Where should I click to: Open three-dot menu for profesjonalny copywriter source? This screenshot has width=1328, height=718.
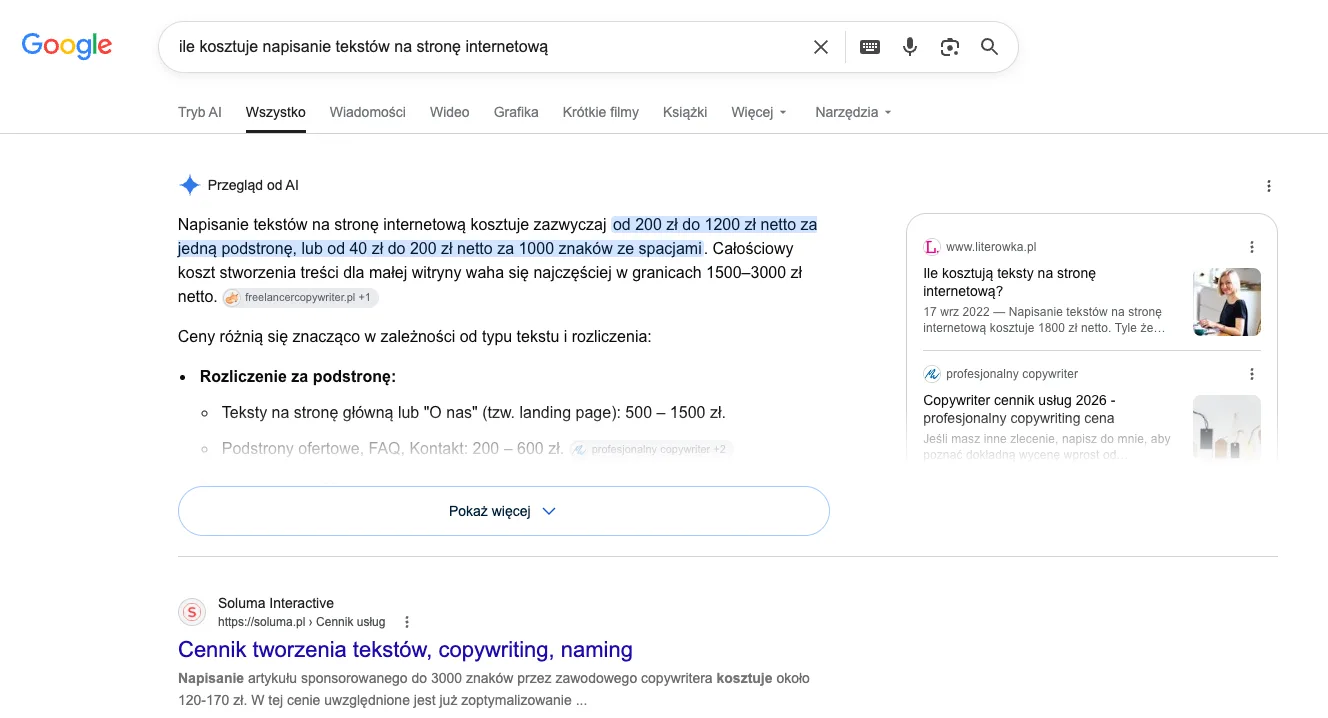pos(1252,374)
